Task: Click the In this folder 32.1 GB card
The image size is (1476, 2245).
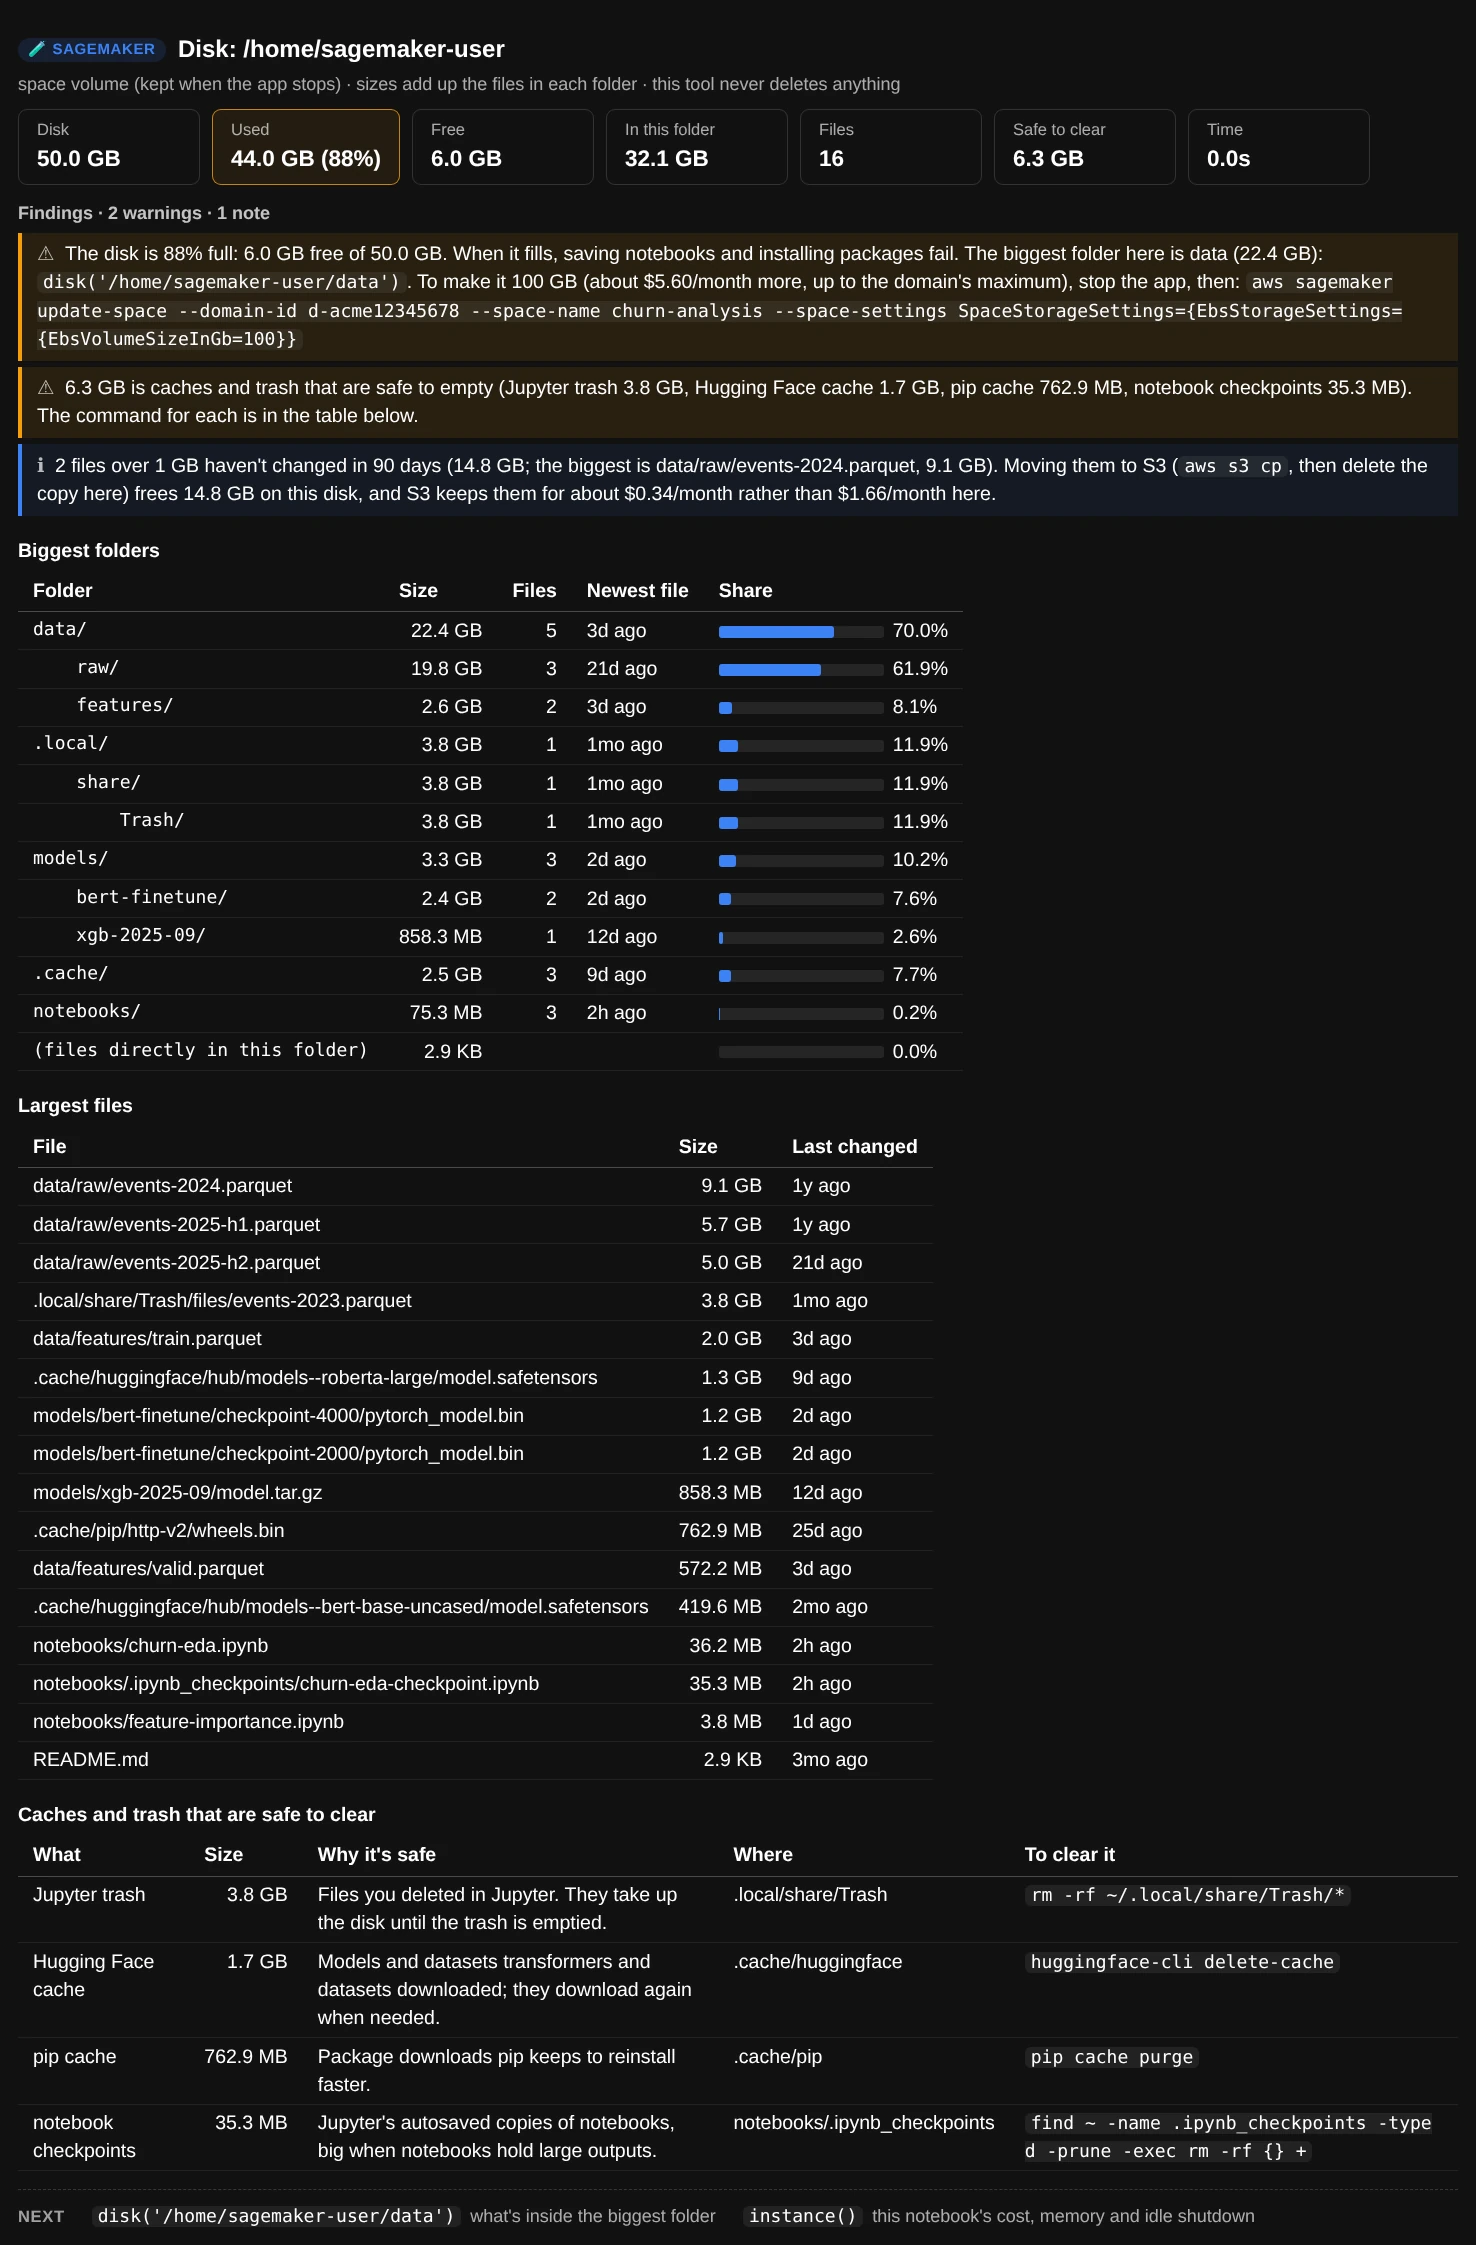Action: 697,147
